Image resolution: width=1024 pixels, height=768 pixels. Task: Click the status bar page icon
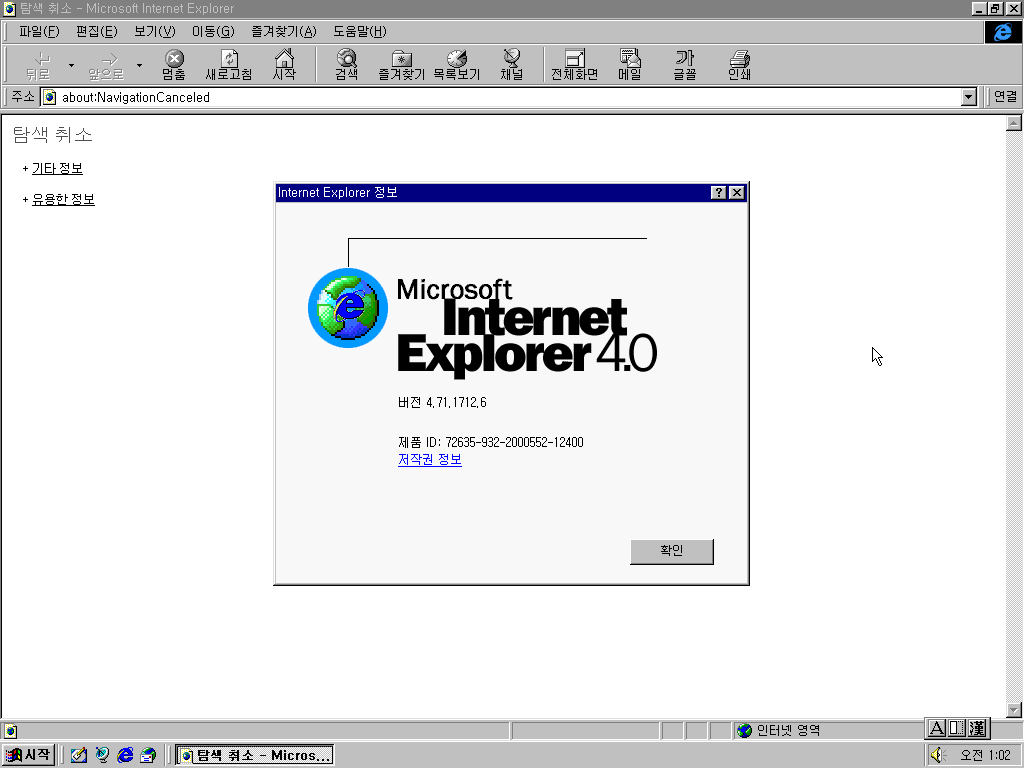coord(10,731)
